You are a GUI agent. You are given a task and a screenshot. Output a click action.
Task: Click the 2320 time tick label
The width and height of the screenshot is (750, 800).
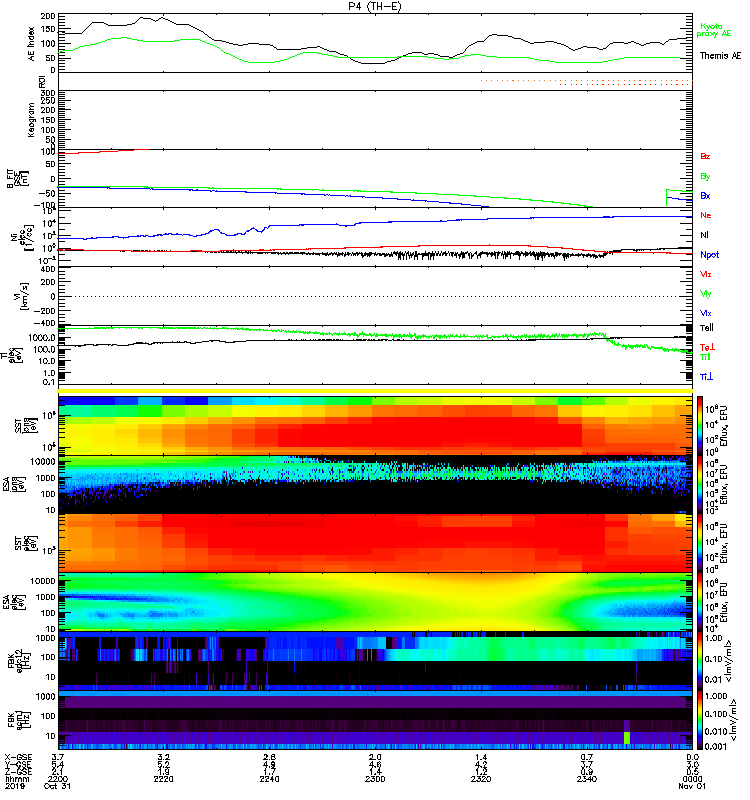tap(481, 779)
